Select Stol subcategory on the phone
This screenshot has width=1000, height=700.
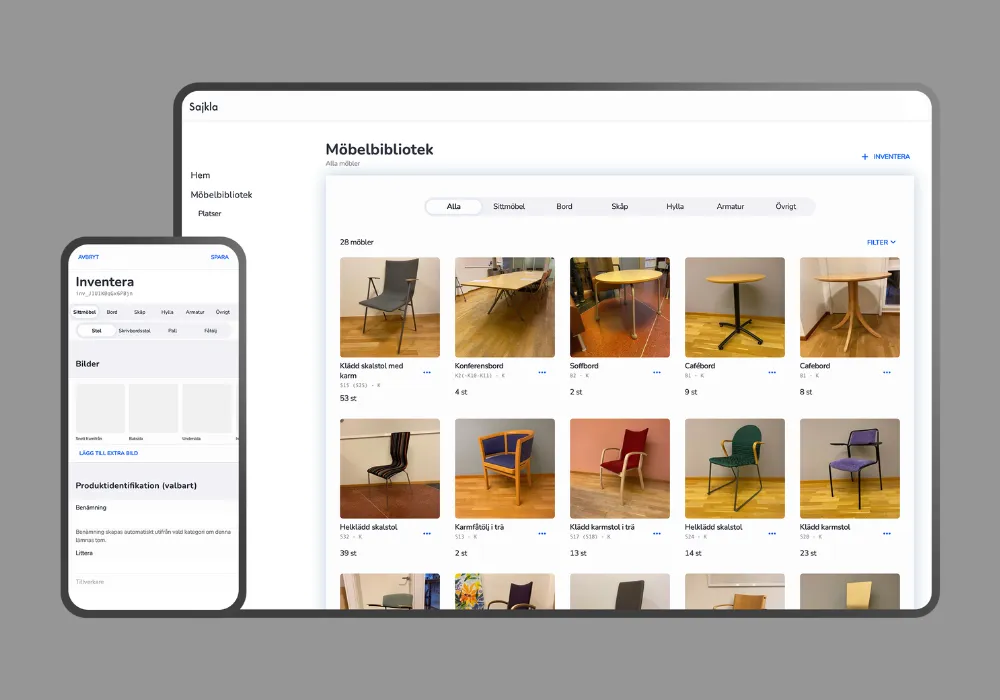pyautogui.click(x=96, y=330)
